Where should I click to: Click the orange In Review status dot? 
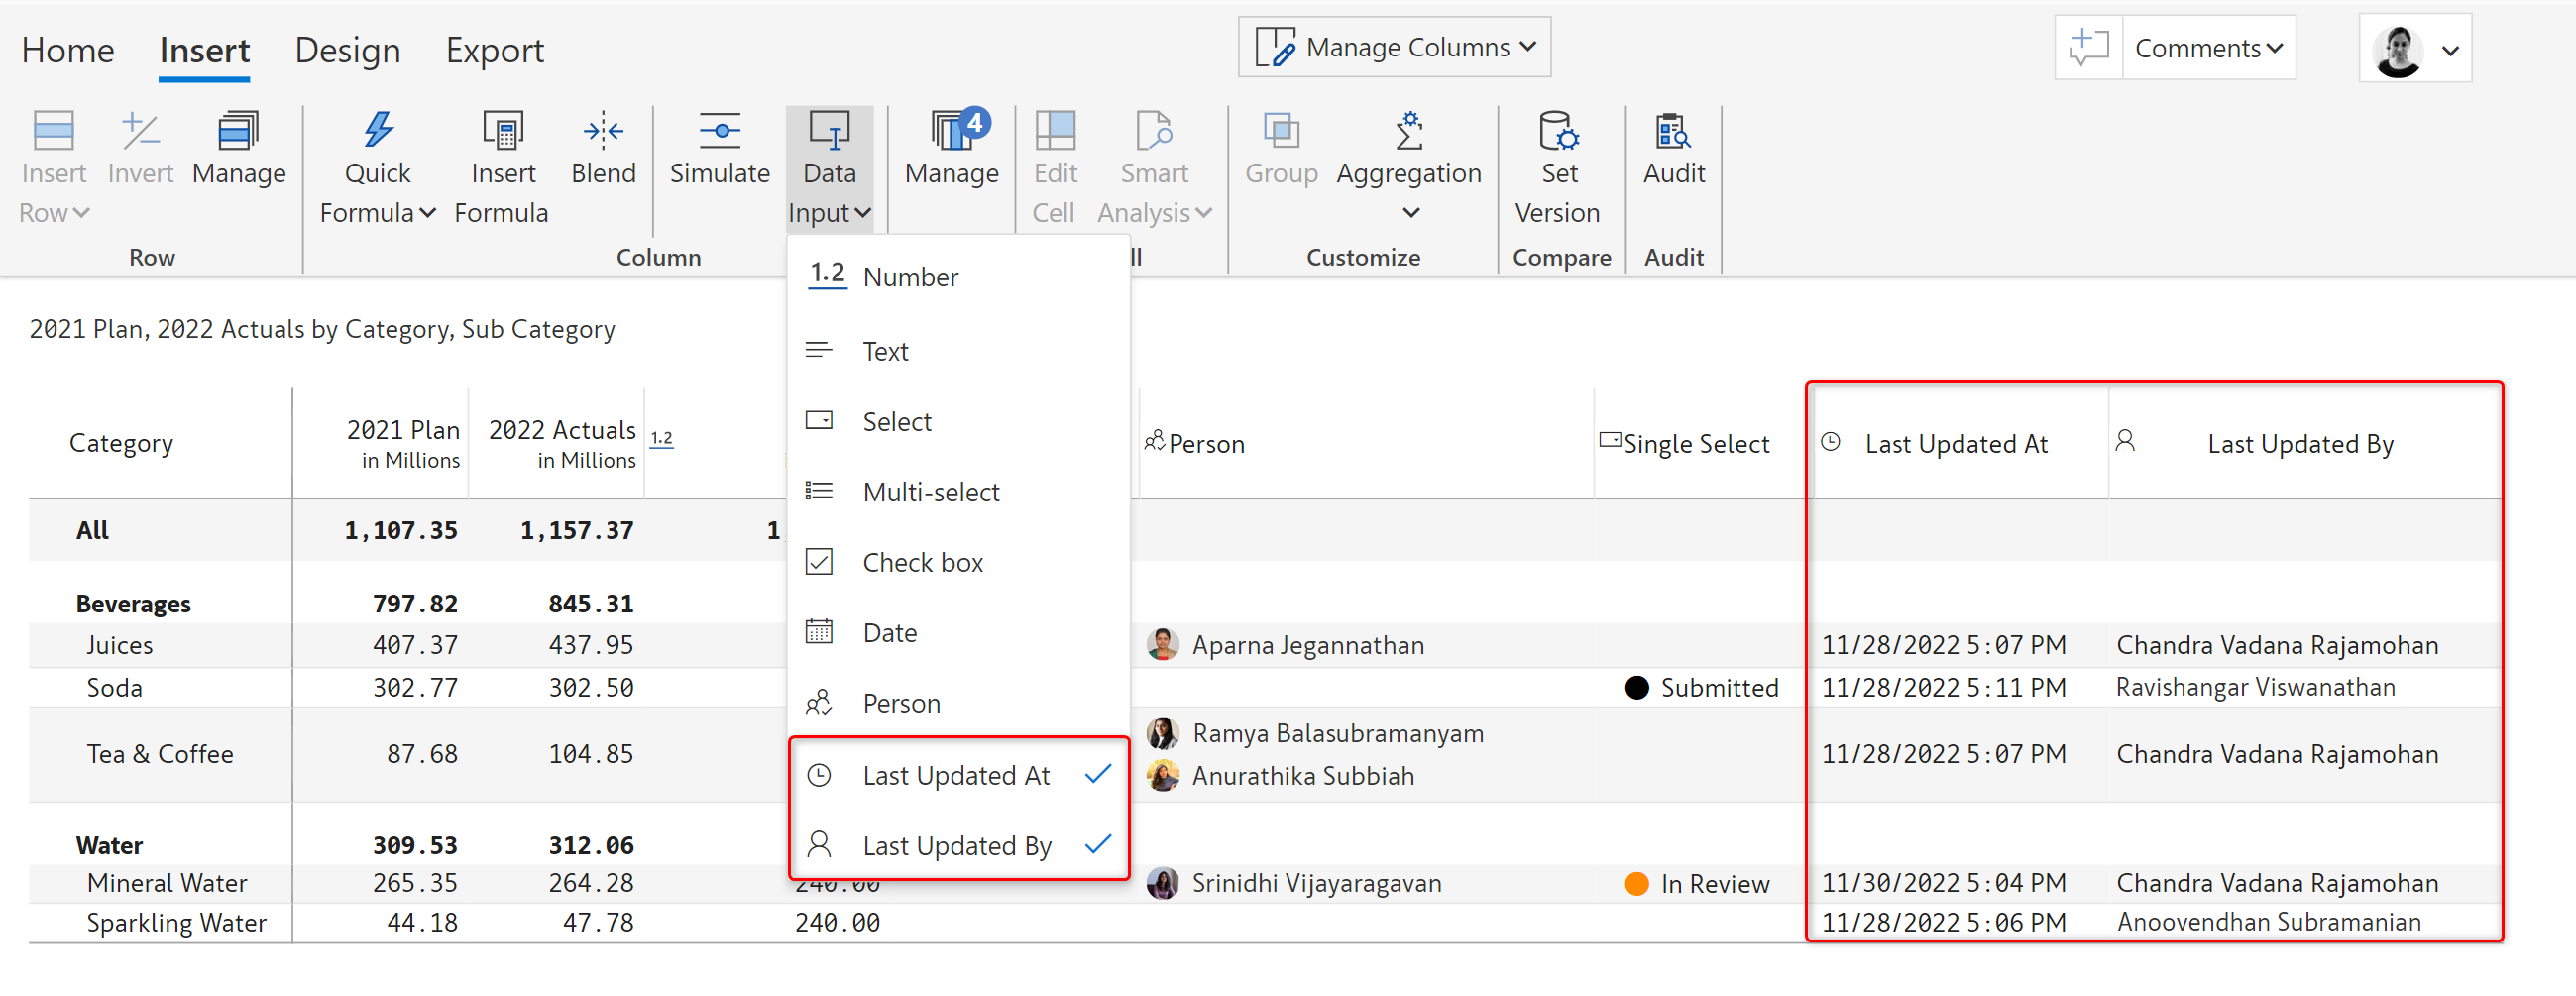click(1636, 884)
